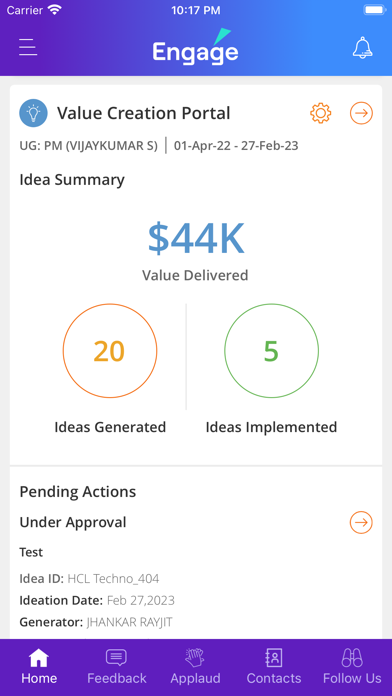Image resolution: width=392 pixels, height=696 pixels.
Task: Open the Feedback tab
Action: pyautogui.click(x=117, y=667)
